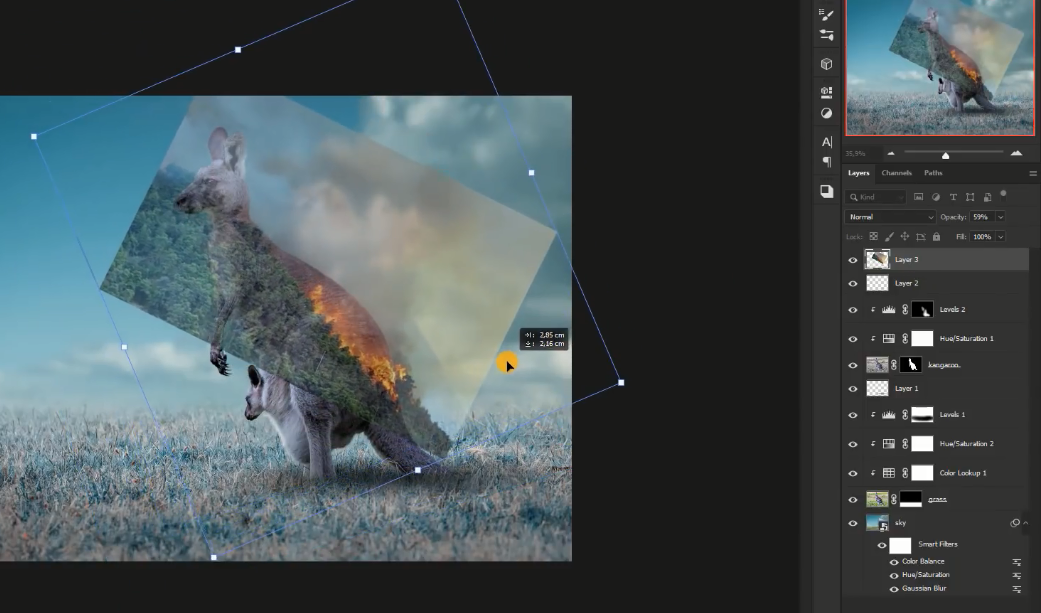Switch to the Paths tab
The height and width of the screenshot is (613, 1041).
click(x=932, y=173)
